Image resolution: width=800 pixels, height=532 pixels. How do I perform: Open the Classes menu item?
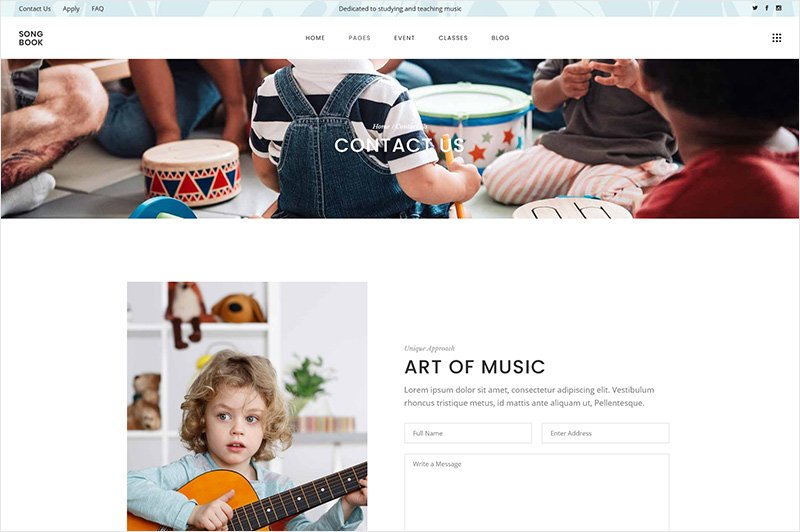click(453, 38)
